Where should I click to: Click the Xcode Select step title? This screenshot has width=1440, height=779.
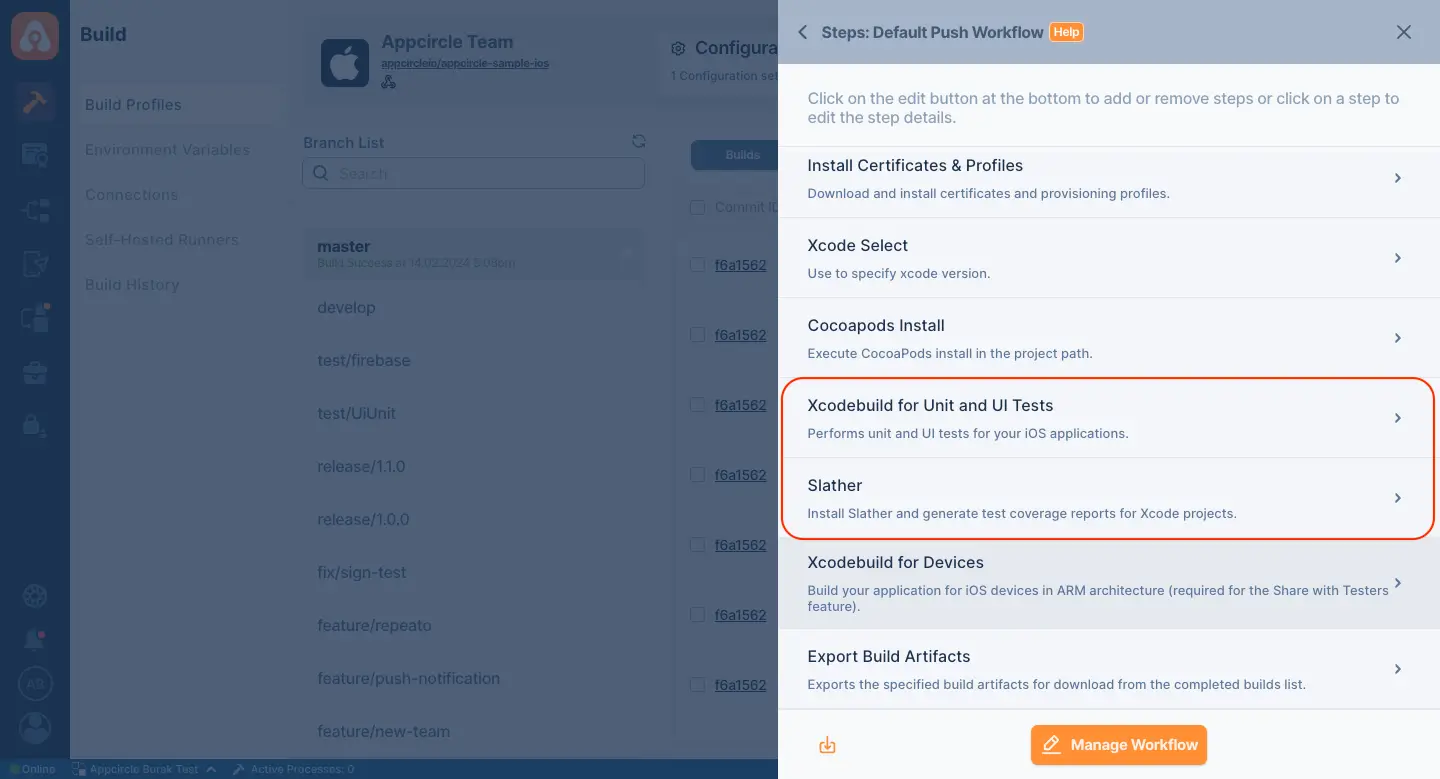click(858, 245)
